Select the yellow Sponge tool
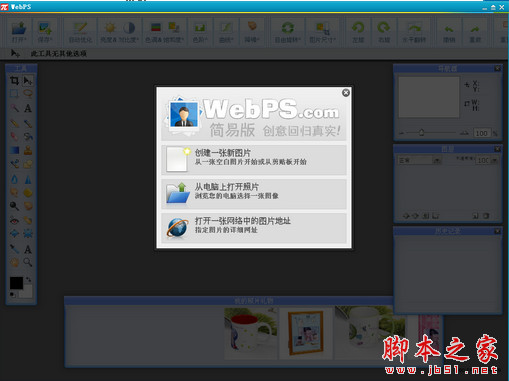Viewport: 509px width, 381px height. pyautogui.click(x=28, y=193)
